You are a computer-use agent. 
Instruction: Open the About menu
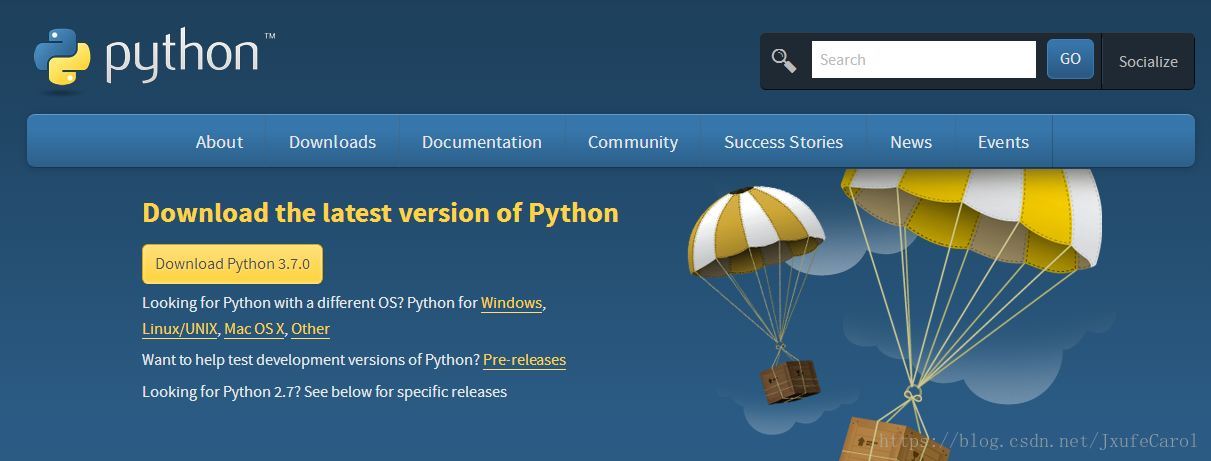(219, 142)
